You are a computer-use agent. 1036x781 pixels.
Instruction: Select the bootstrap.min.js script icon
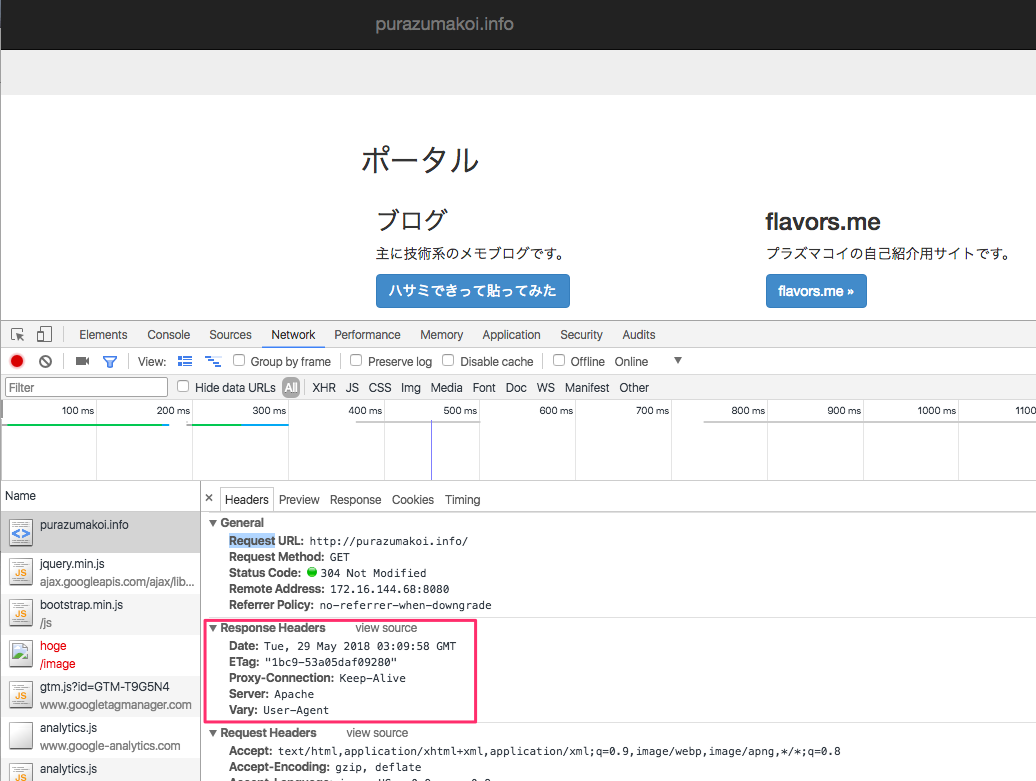20,613
